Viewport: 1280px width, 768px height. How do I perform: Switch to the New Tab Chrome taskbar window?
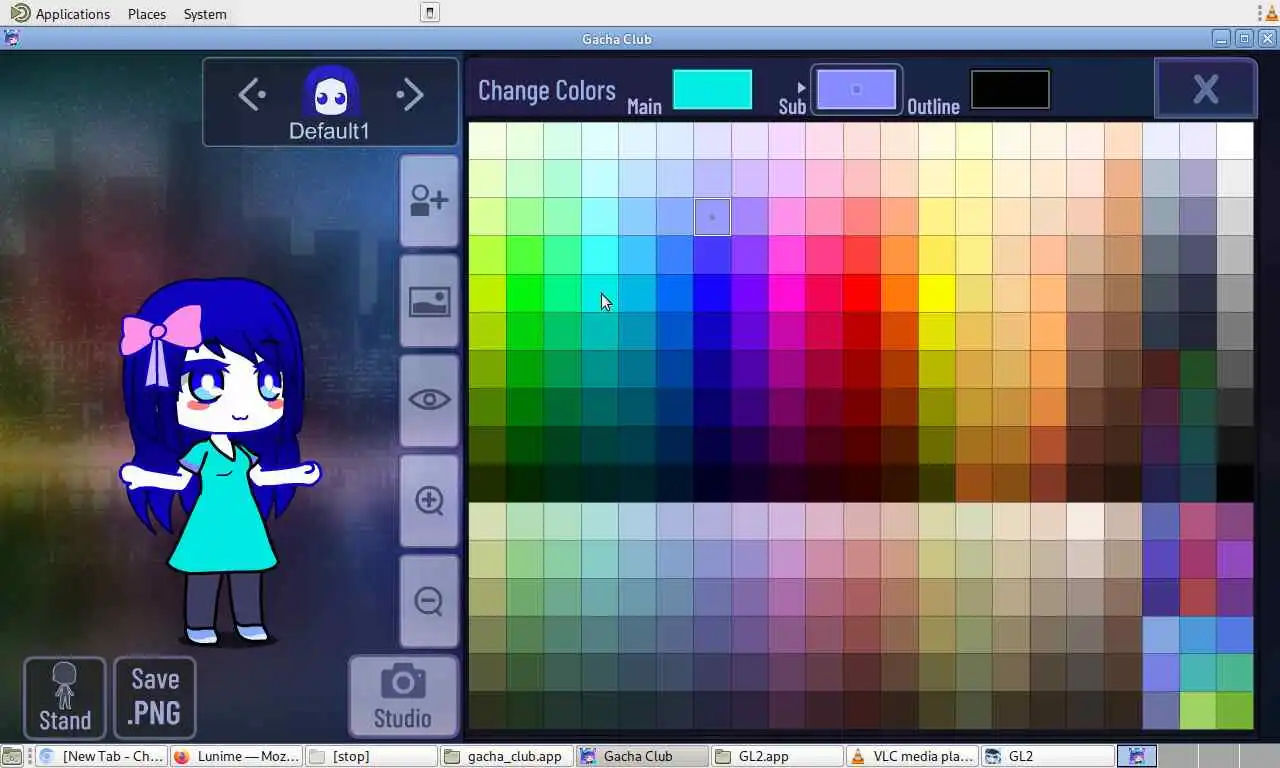click(x=100, y=756)
